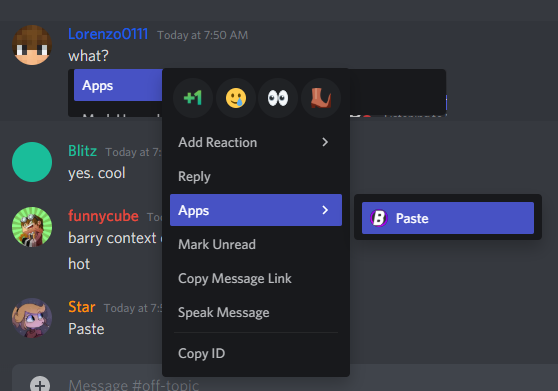The width and height of the screenshot is (558, 391).
Task: React with the crying smile emoji
Action: pyautogui.click(x=236, y=98)
